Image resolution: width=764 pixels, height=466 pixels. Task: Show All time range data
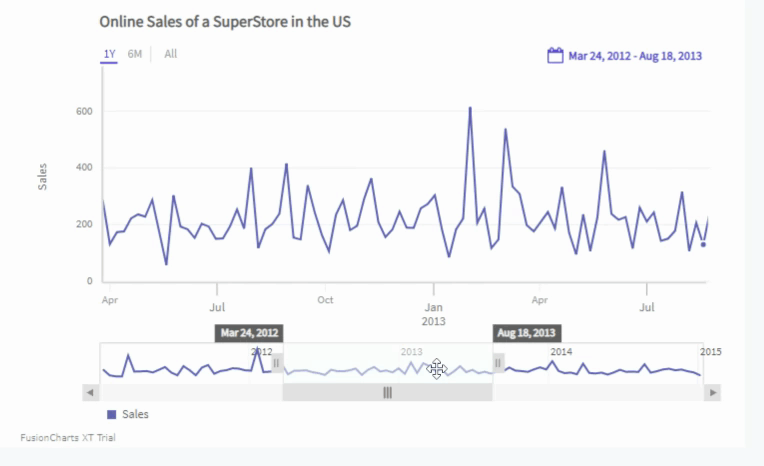[171, 54]
